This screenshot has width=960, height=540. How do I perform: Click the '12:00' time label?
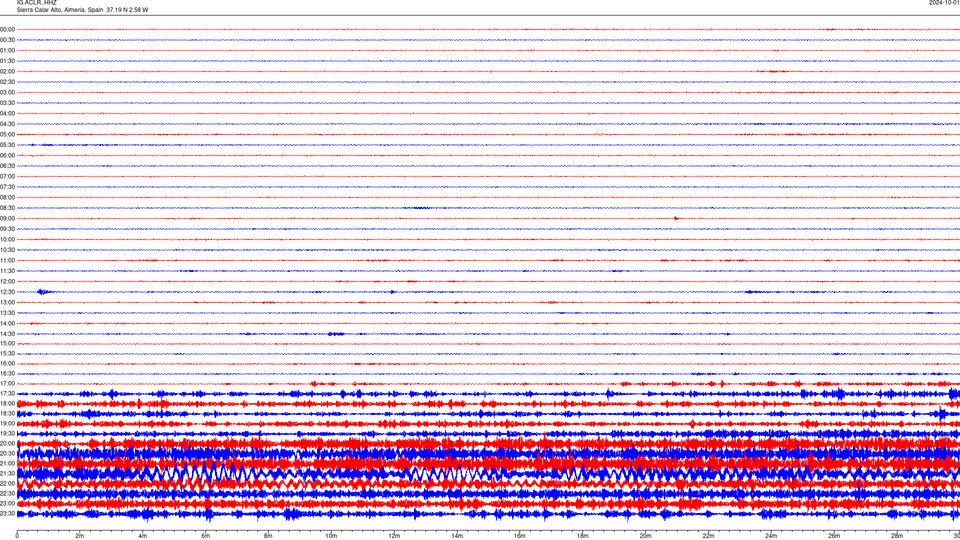7,281
